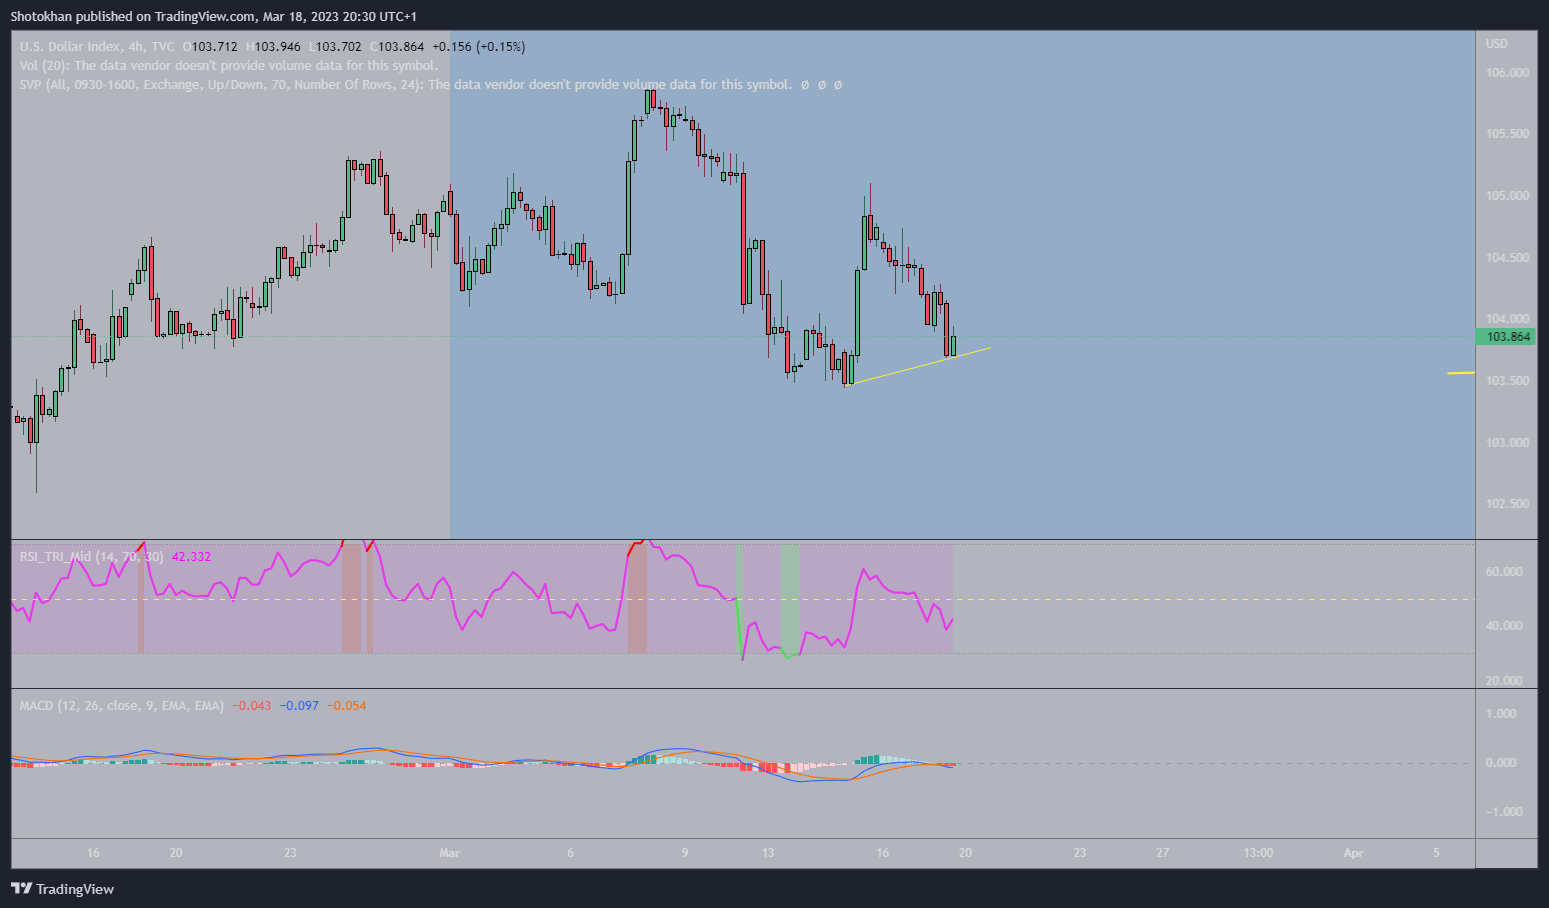Click the change value +0.156 (+0.15%)
Image resolution: width=1549 pixels, height=908 pixels.
click(x=479, y=47)
